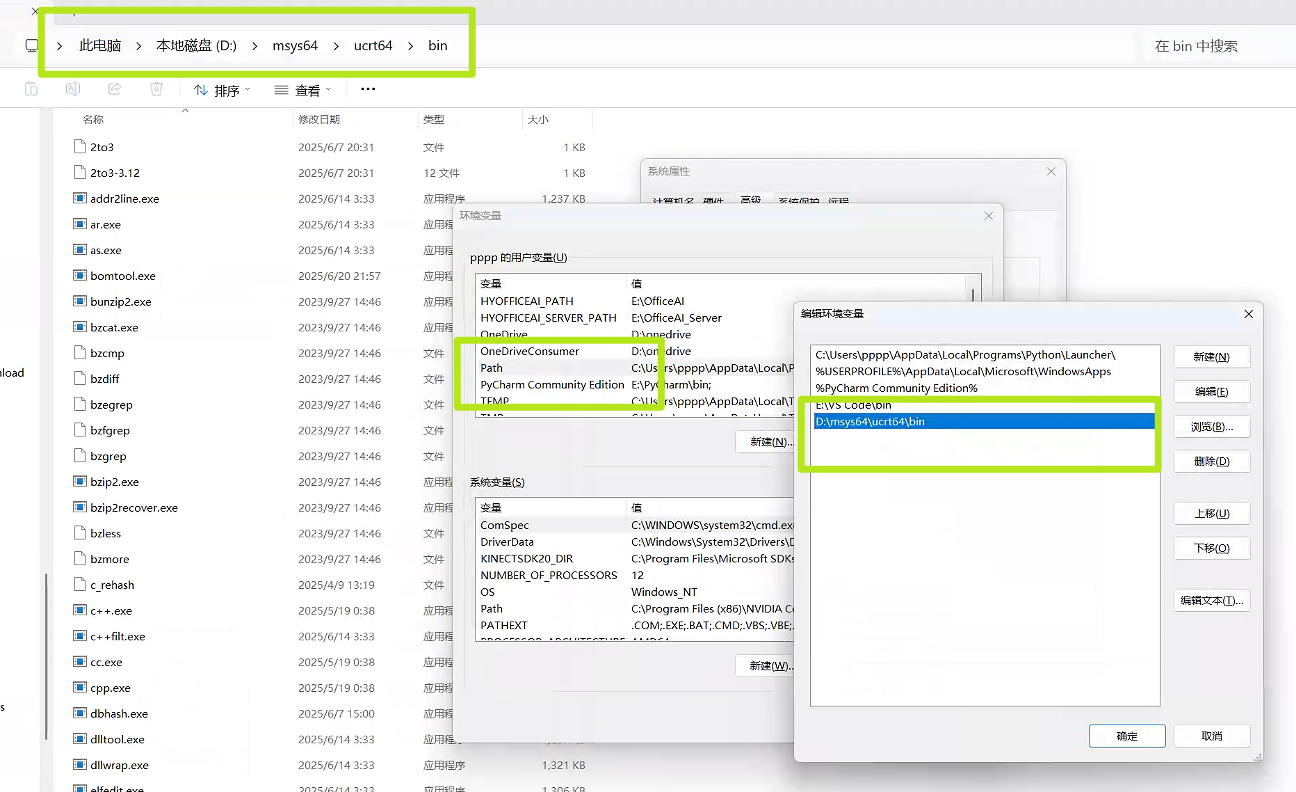The image size is (1296, 792).
Task: Click the c++.exe file icon
Action: coord(80,610)
